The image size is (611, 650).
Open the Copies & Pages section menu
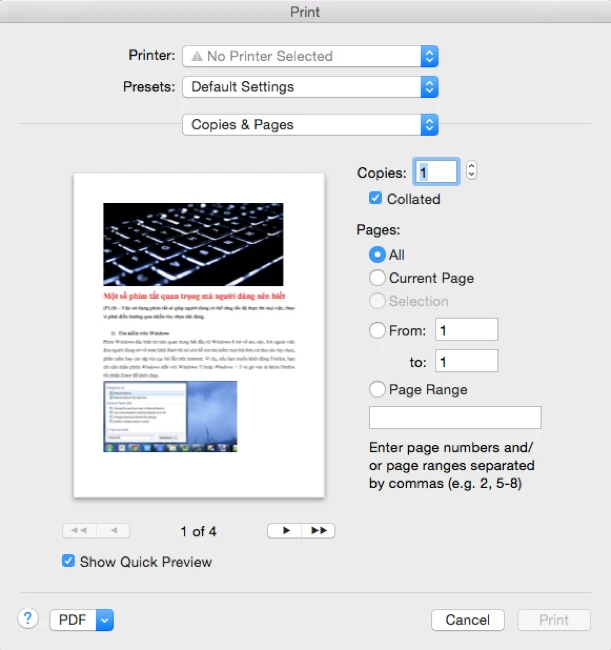(310, 125)
